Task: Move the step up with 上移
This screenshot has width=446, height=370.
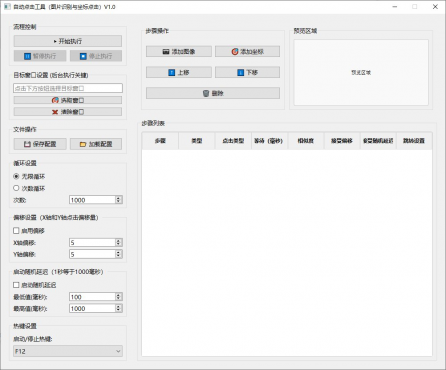Action: [x=179, y=72]
